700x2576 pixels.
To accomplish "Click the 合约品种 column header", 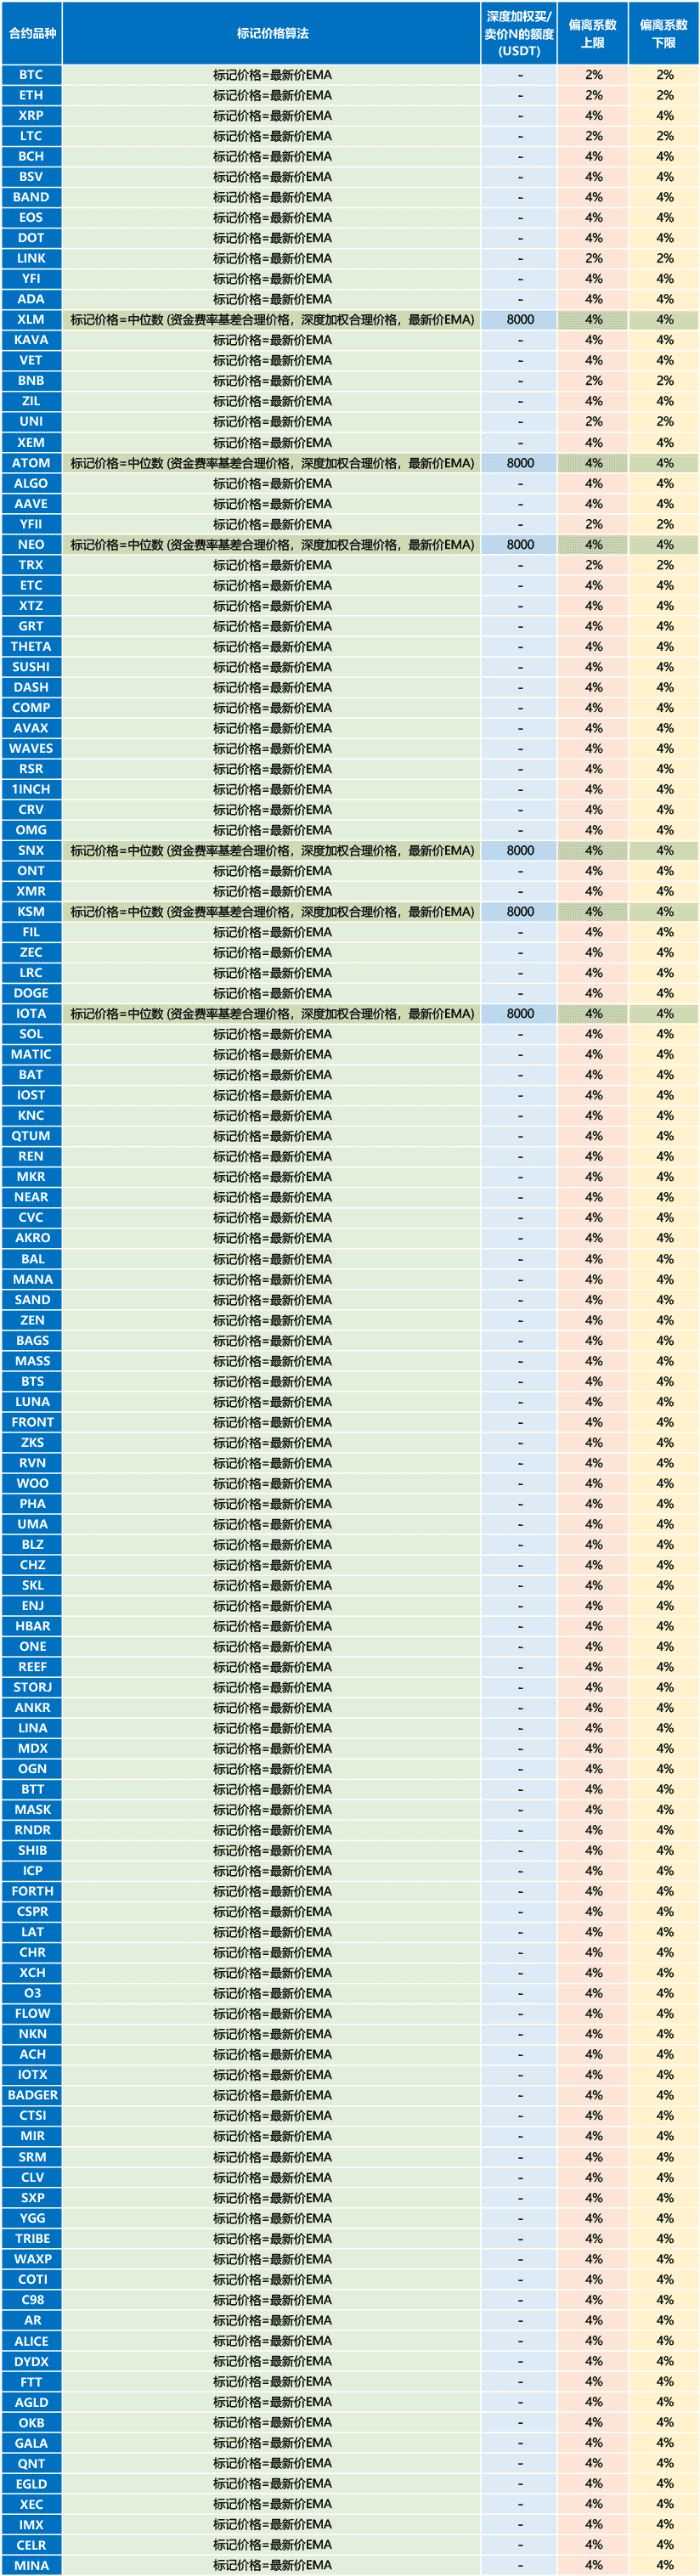I will tap(31, 33).
